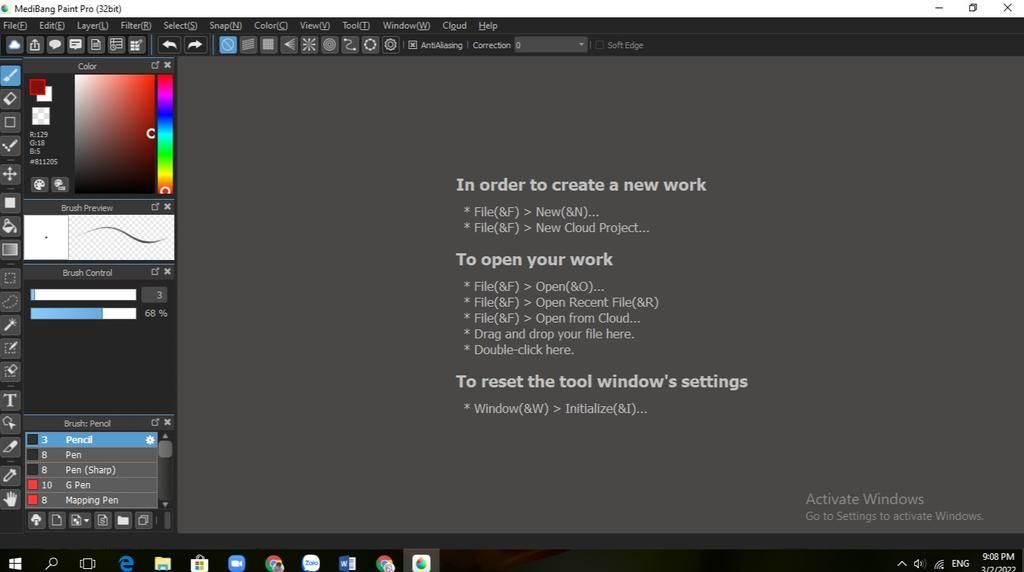This screenshot has width=1024, height=572.
Task: Select the Pen brush
Action: (x=91, y=455)
